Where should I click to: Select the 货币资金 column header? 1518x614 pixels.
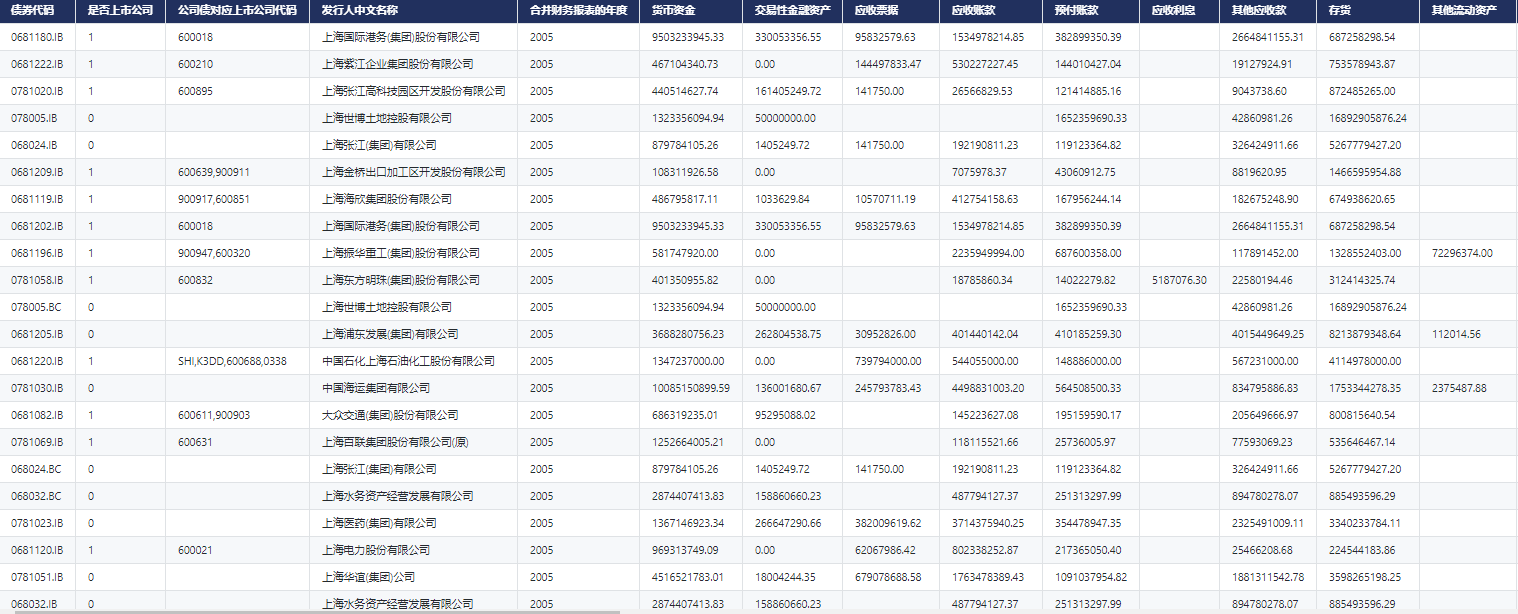click(673, 10)
